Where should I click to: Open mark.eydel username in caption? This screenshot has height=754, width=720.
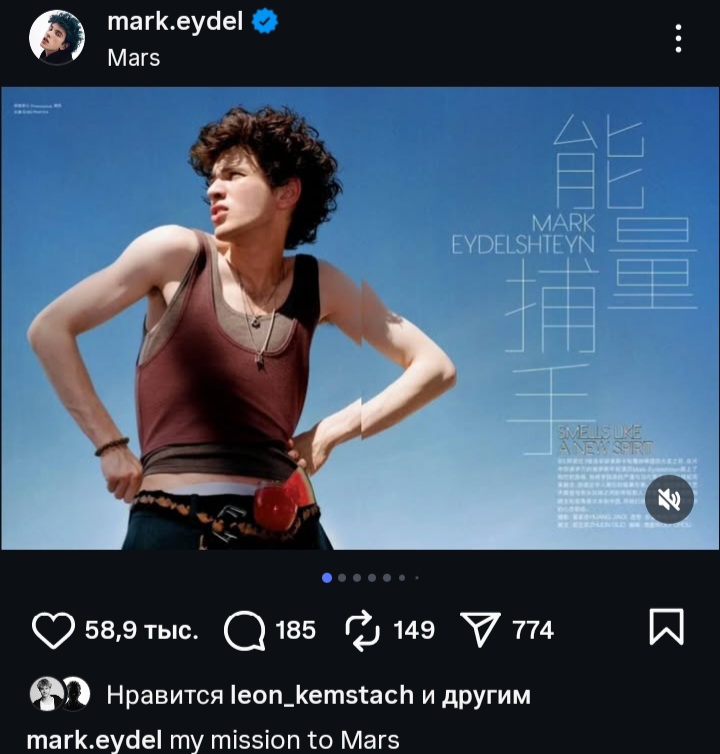tap(94, 740)
